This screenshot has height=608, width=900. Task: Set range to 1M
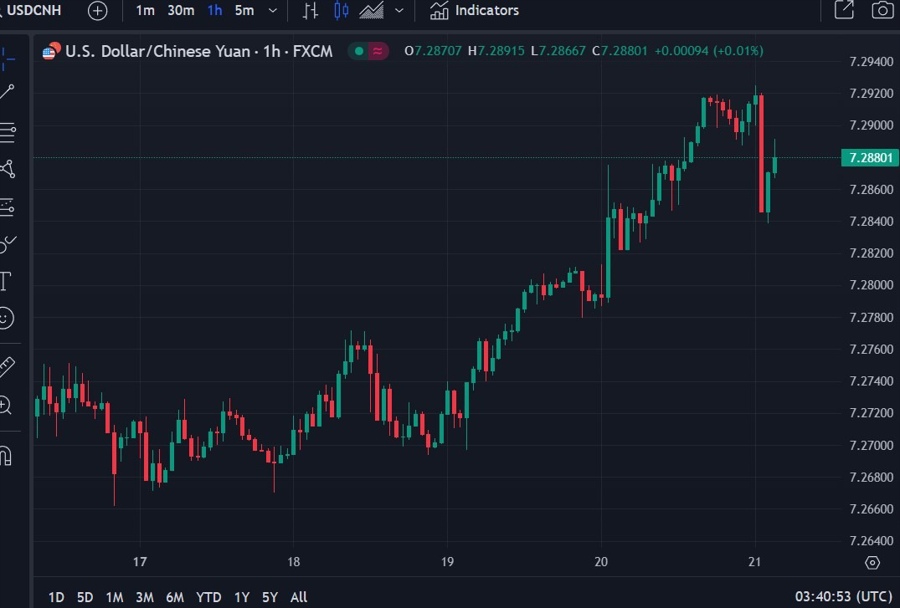point(115,597)
